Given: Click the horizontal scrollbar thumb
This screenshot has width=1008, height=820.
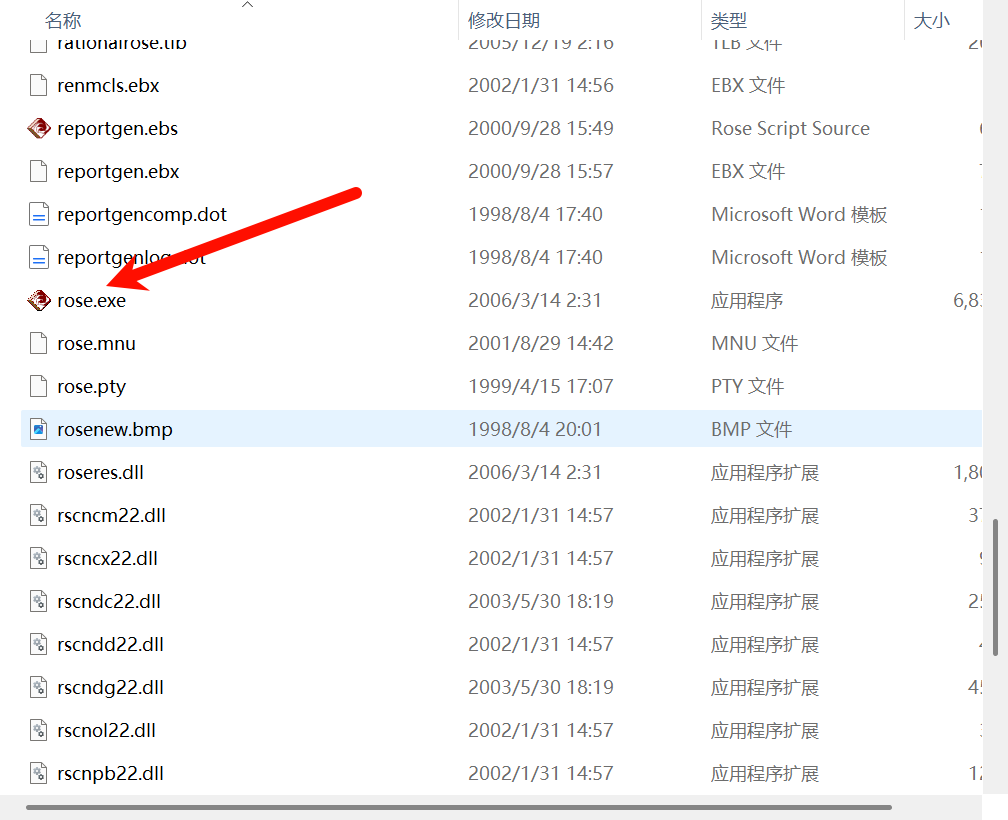Looking at the screenshot, I should pyautogui.click(x=458, y=807).
